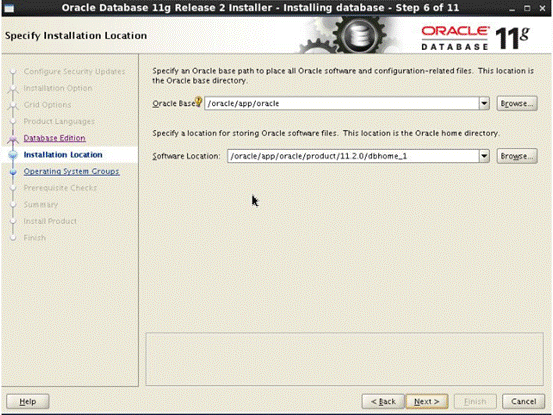Screen dimensions: 553x415
Task: Click the Configure Security Updates step text
Action: click(x=74, y=71)
